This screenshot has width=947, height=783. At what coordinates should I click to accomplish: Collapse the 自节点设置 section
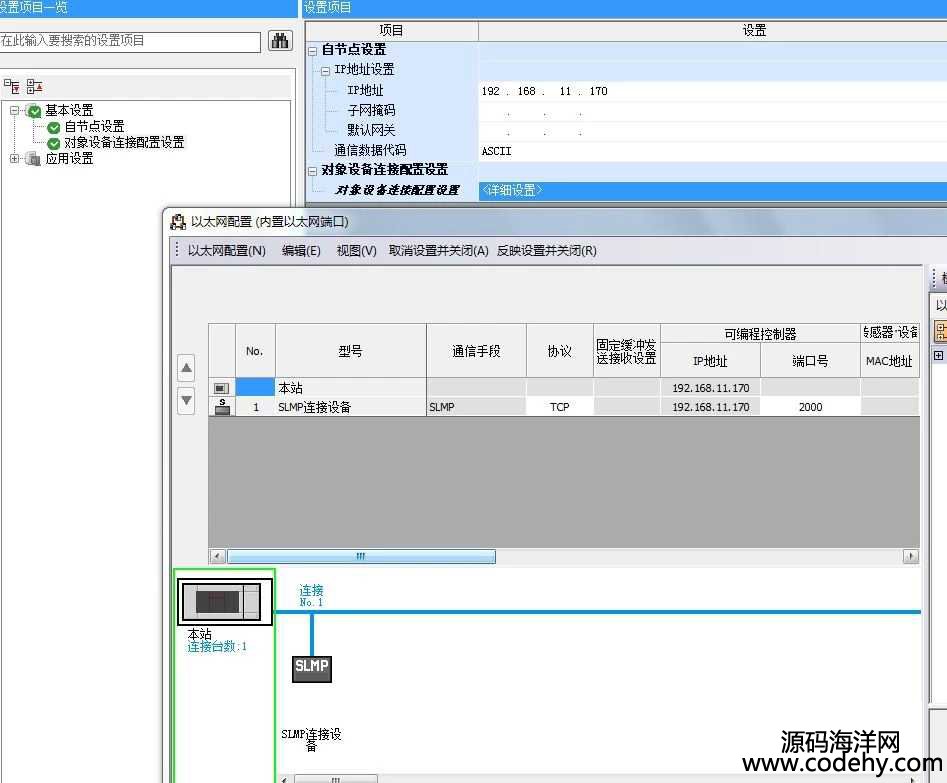pos(313,50)
